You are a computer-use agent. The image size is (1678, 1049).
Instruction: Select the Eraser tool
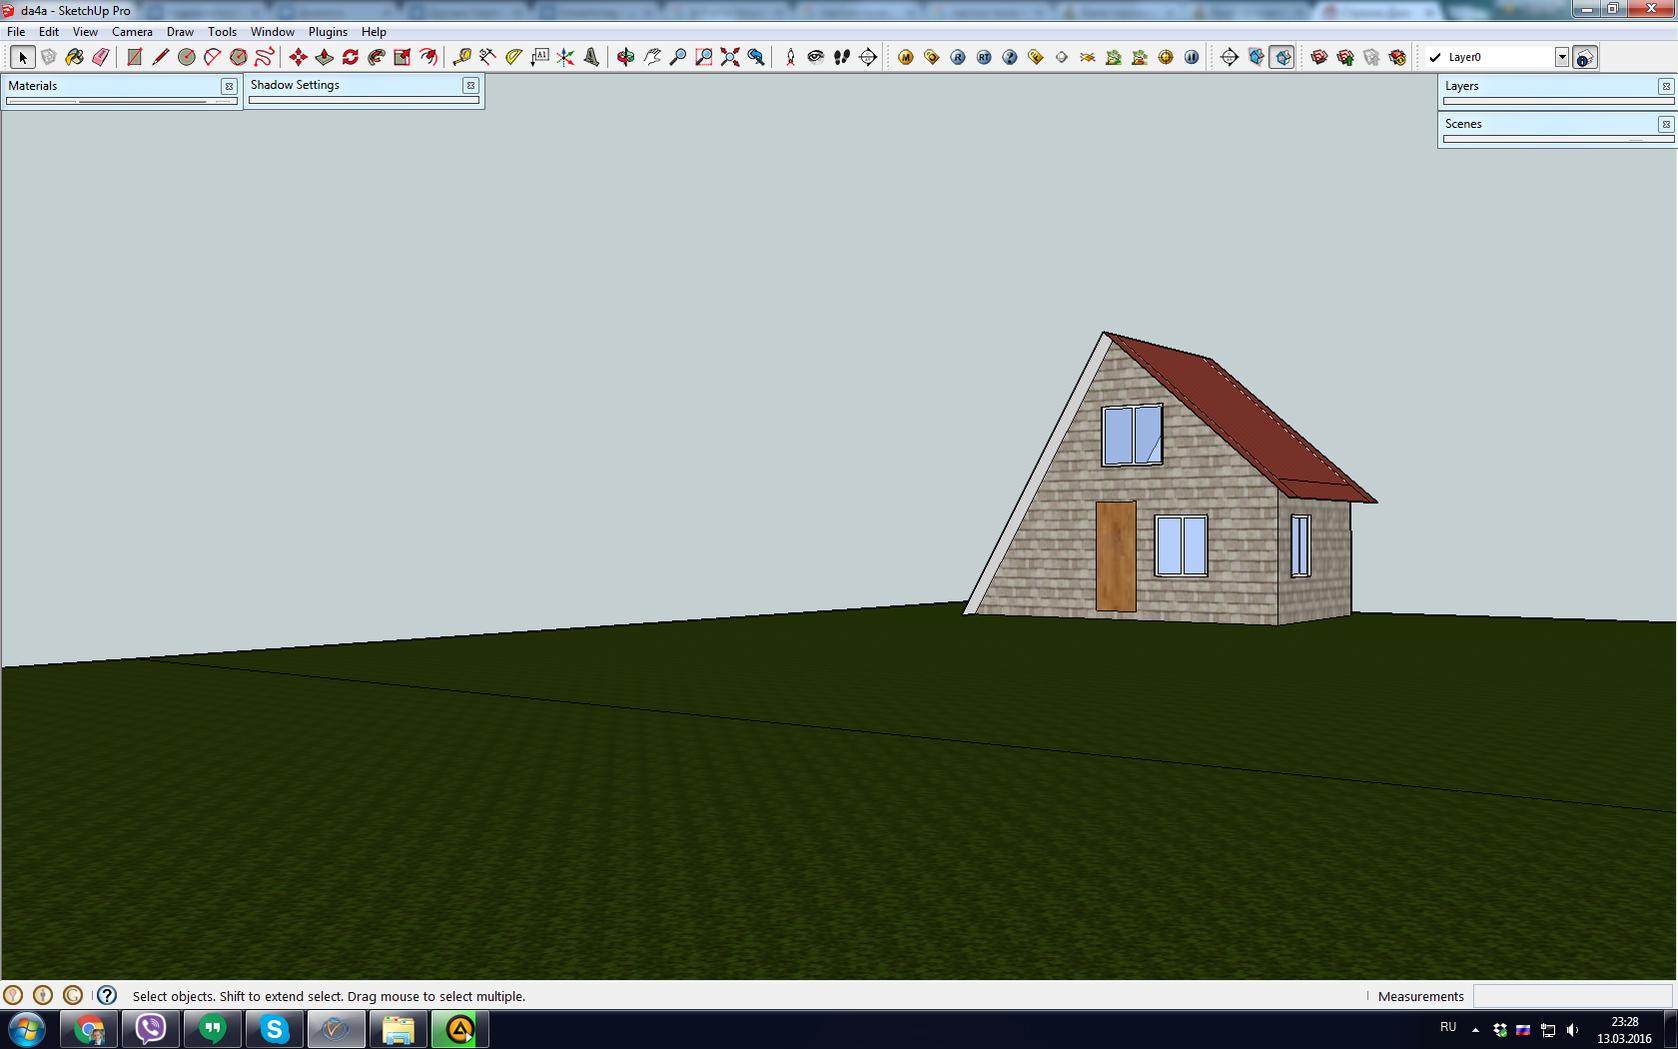click(101, 57)
